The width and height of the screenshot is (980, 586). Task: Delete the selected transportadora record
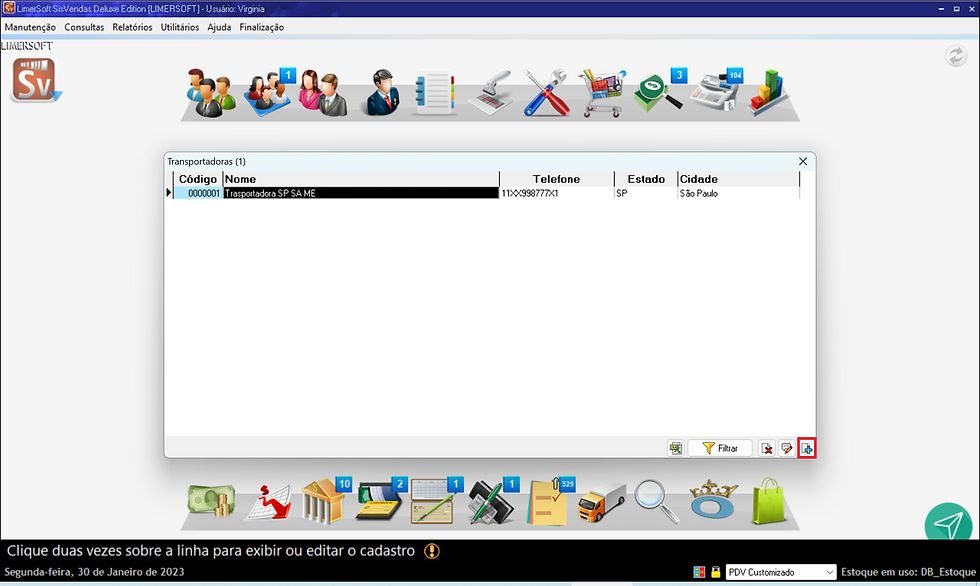pyautogui.click(x=767, y=448)
